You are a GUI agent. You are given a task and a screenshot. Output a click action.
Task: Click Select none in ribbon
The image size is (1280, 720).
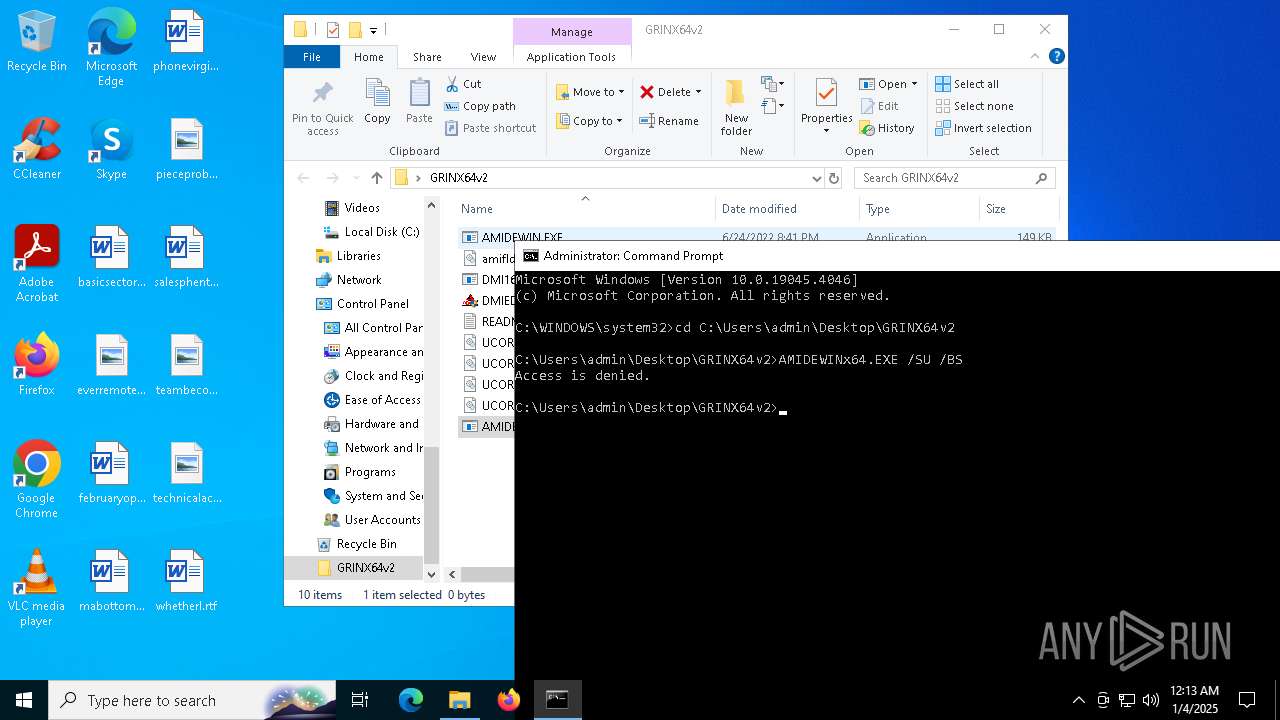click(x=974, y=106)
